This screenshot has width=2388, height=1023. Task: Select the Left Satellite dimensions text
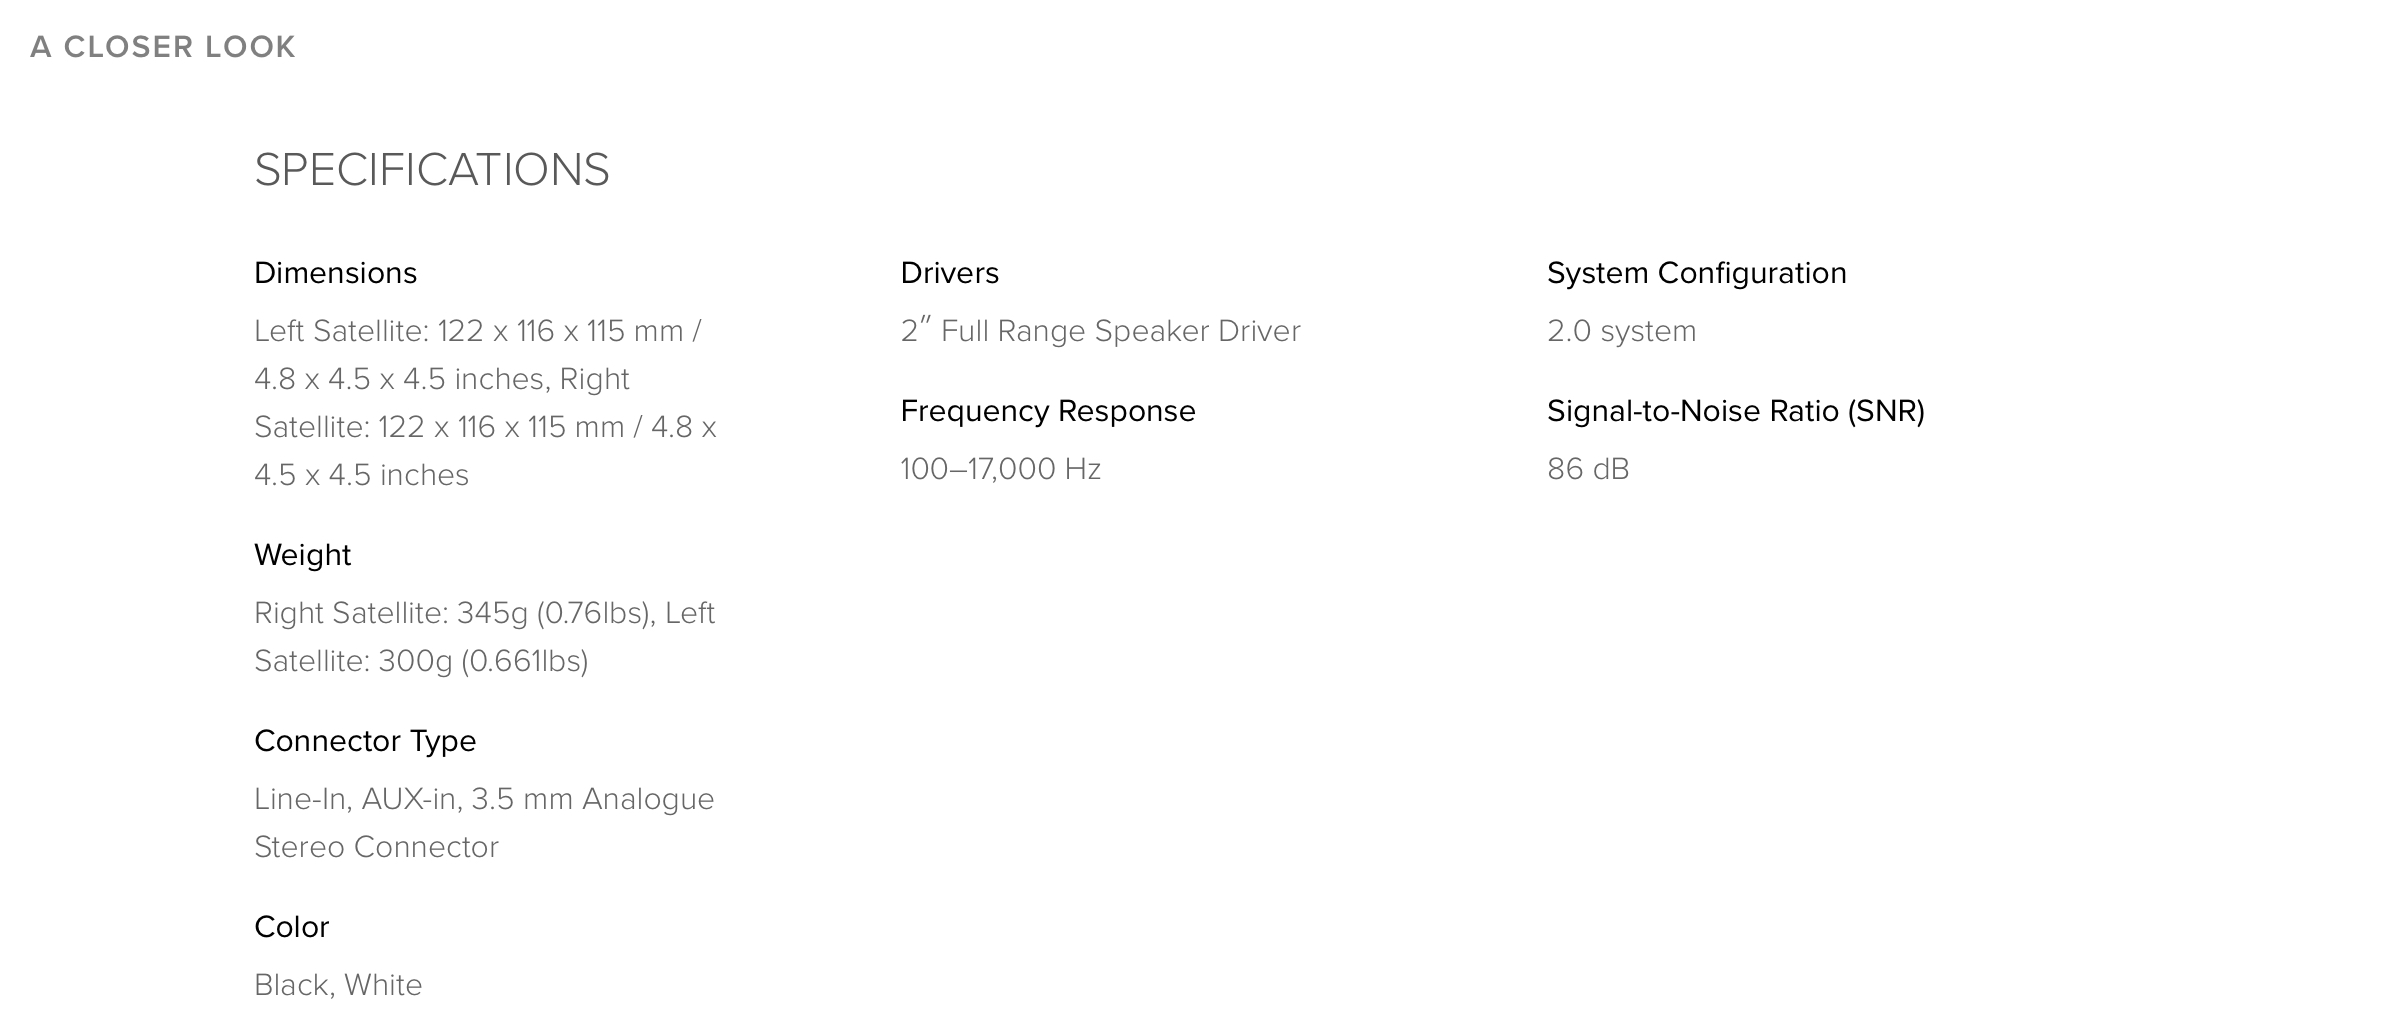click(485, 403)
